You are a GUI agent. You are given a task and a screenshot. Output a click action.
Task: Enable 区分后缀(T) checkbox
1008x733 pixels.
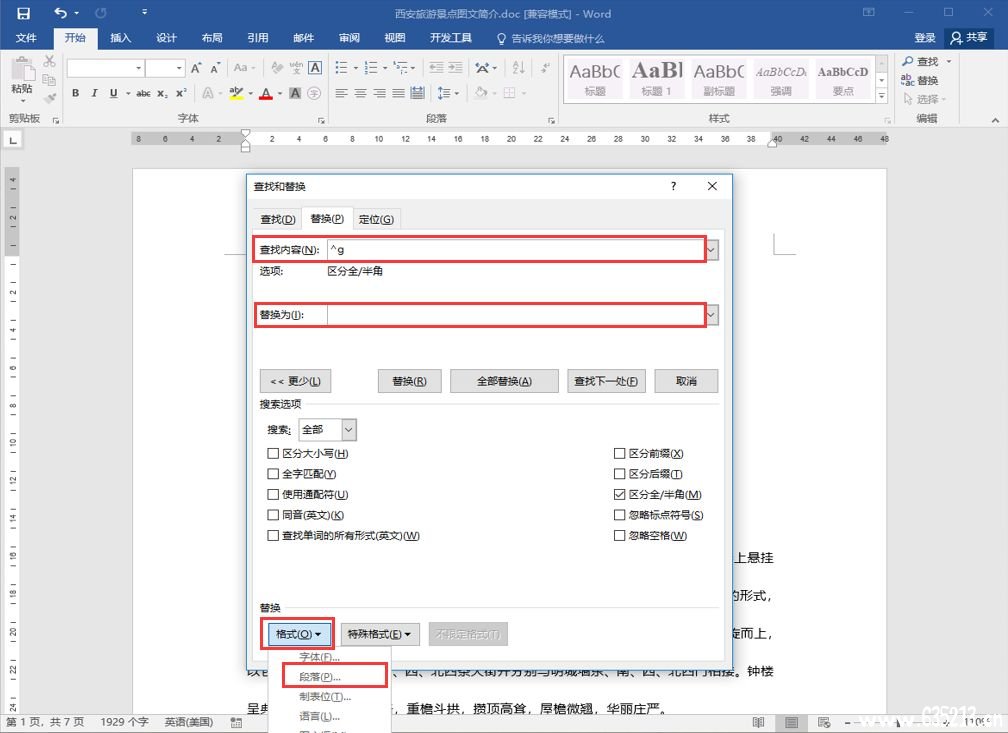click(619, 474)
